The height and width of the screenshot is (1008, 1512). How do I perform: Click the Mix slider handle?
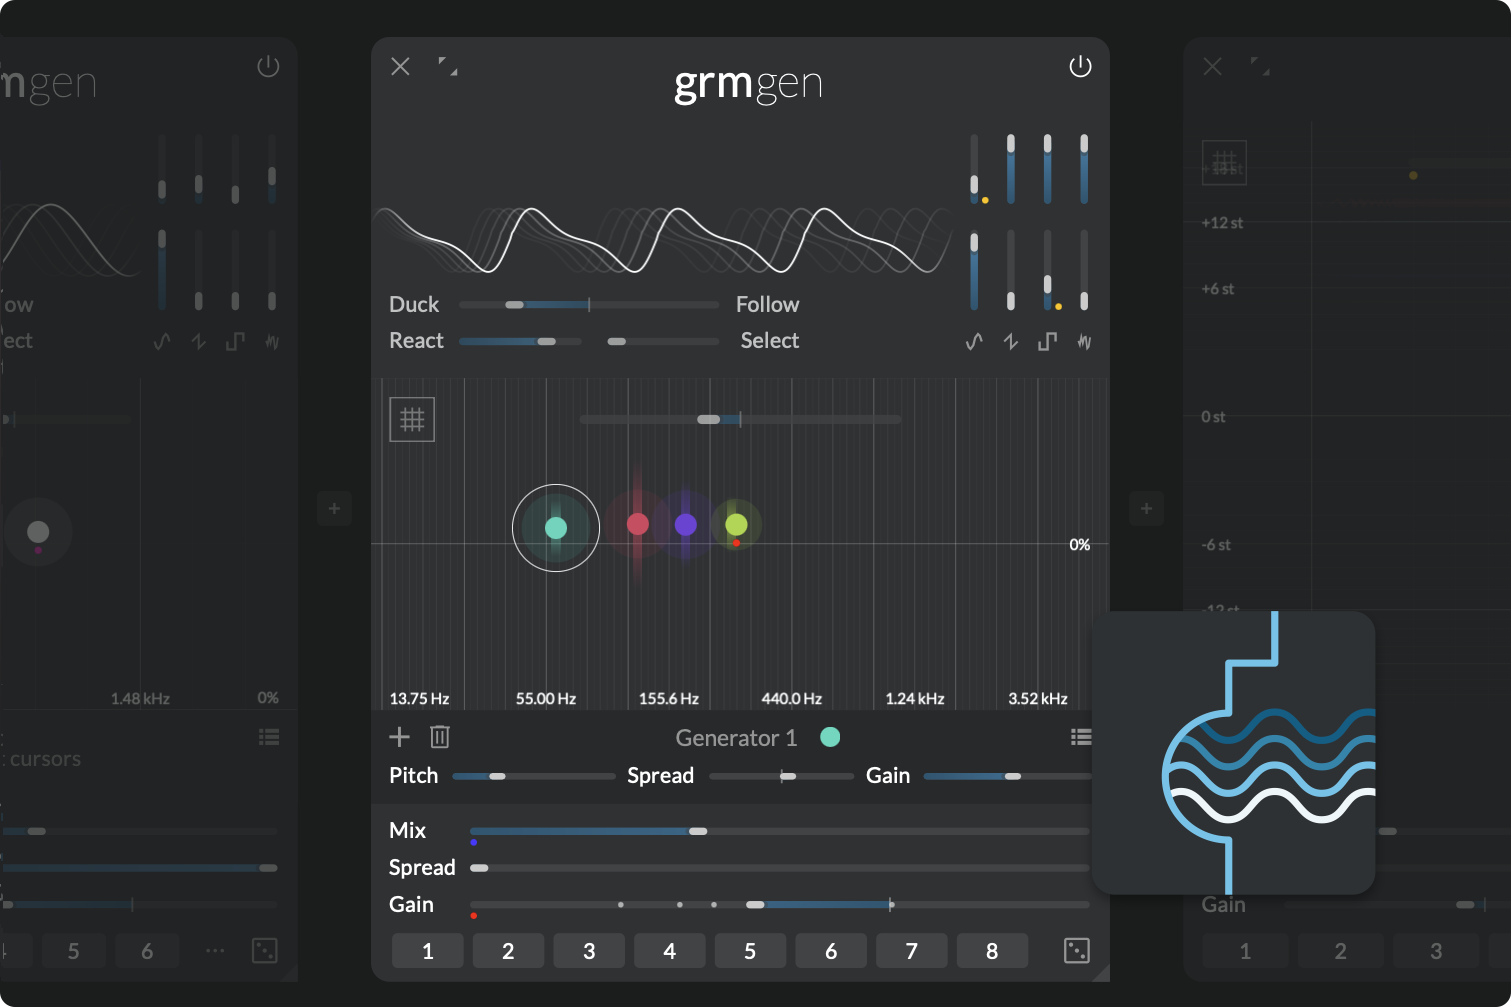(698, 831)
